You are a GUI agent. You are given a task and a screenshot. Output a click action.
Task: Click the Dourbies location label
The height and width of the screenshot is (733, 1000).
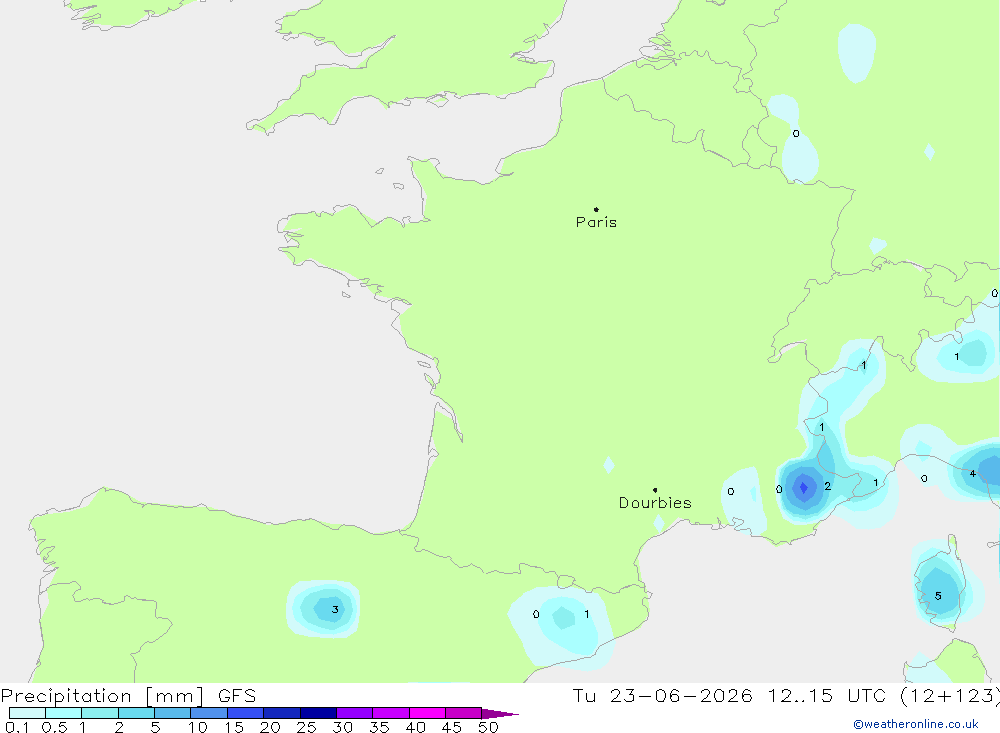coord(655,503)
